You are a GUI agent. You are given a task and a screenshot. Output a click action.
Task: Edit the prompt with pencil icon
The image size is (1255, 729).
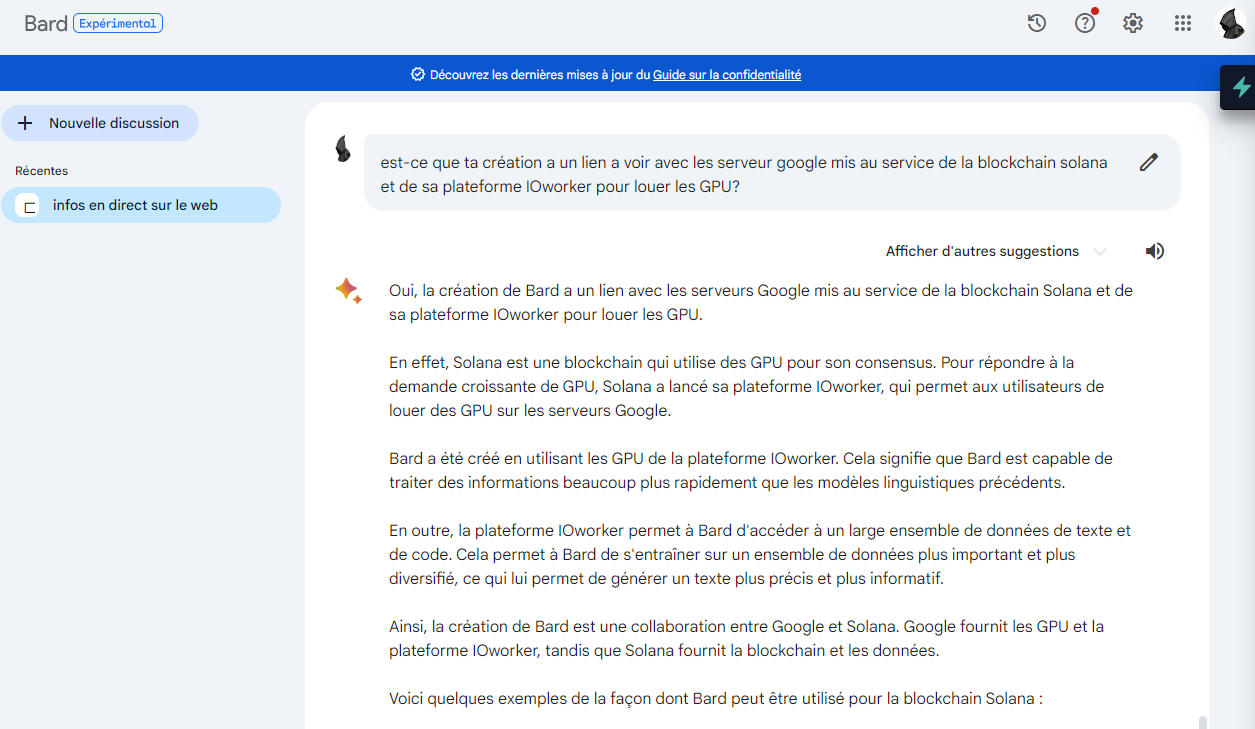pyautogui.click(x=1149, y=162)
